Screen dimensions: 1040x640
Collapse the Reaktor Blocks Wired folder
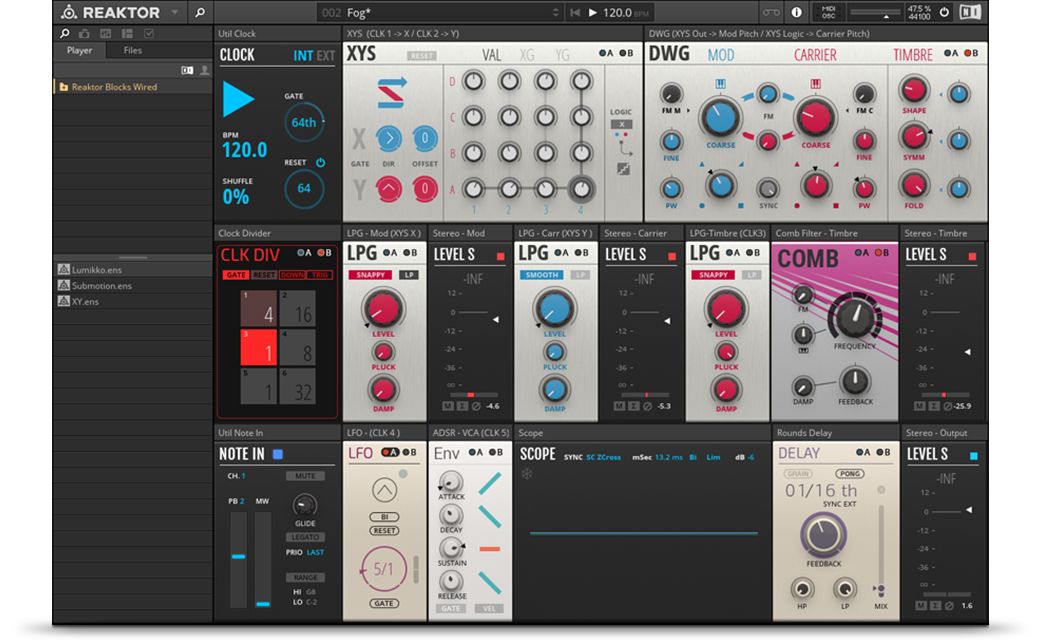(x=64, y=87)
